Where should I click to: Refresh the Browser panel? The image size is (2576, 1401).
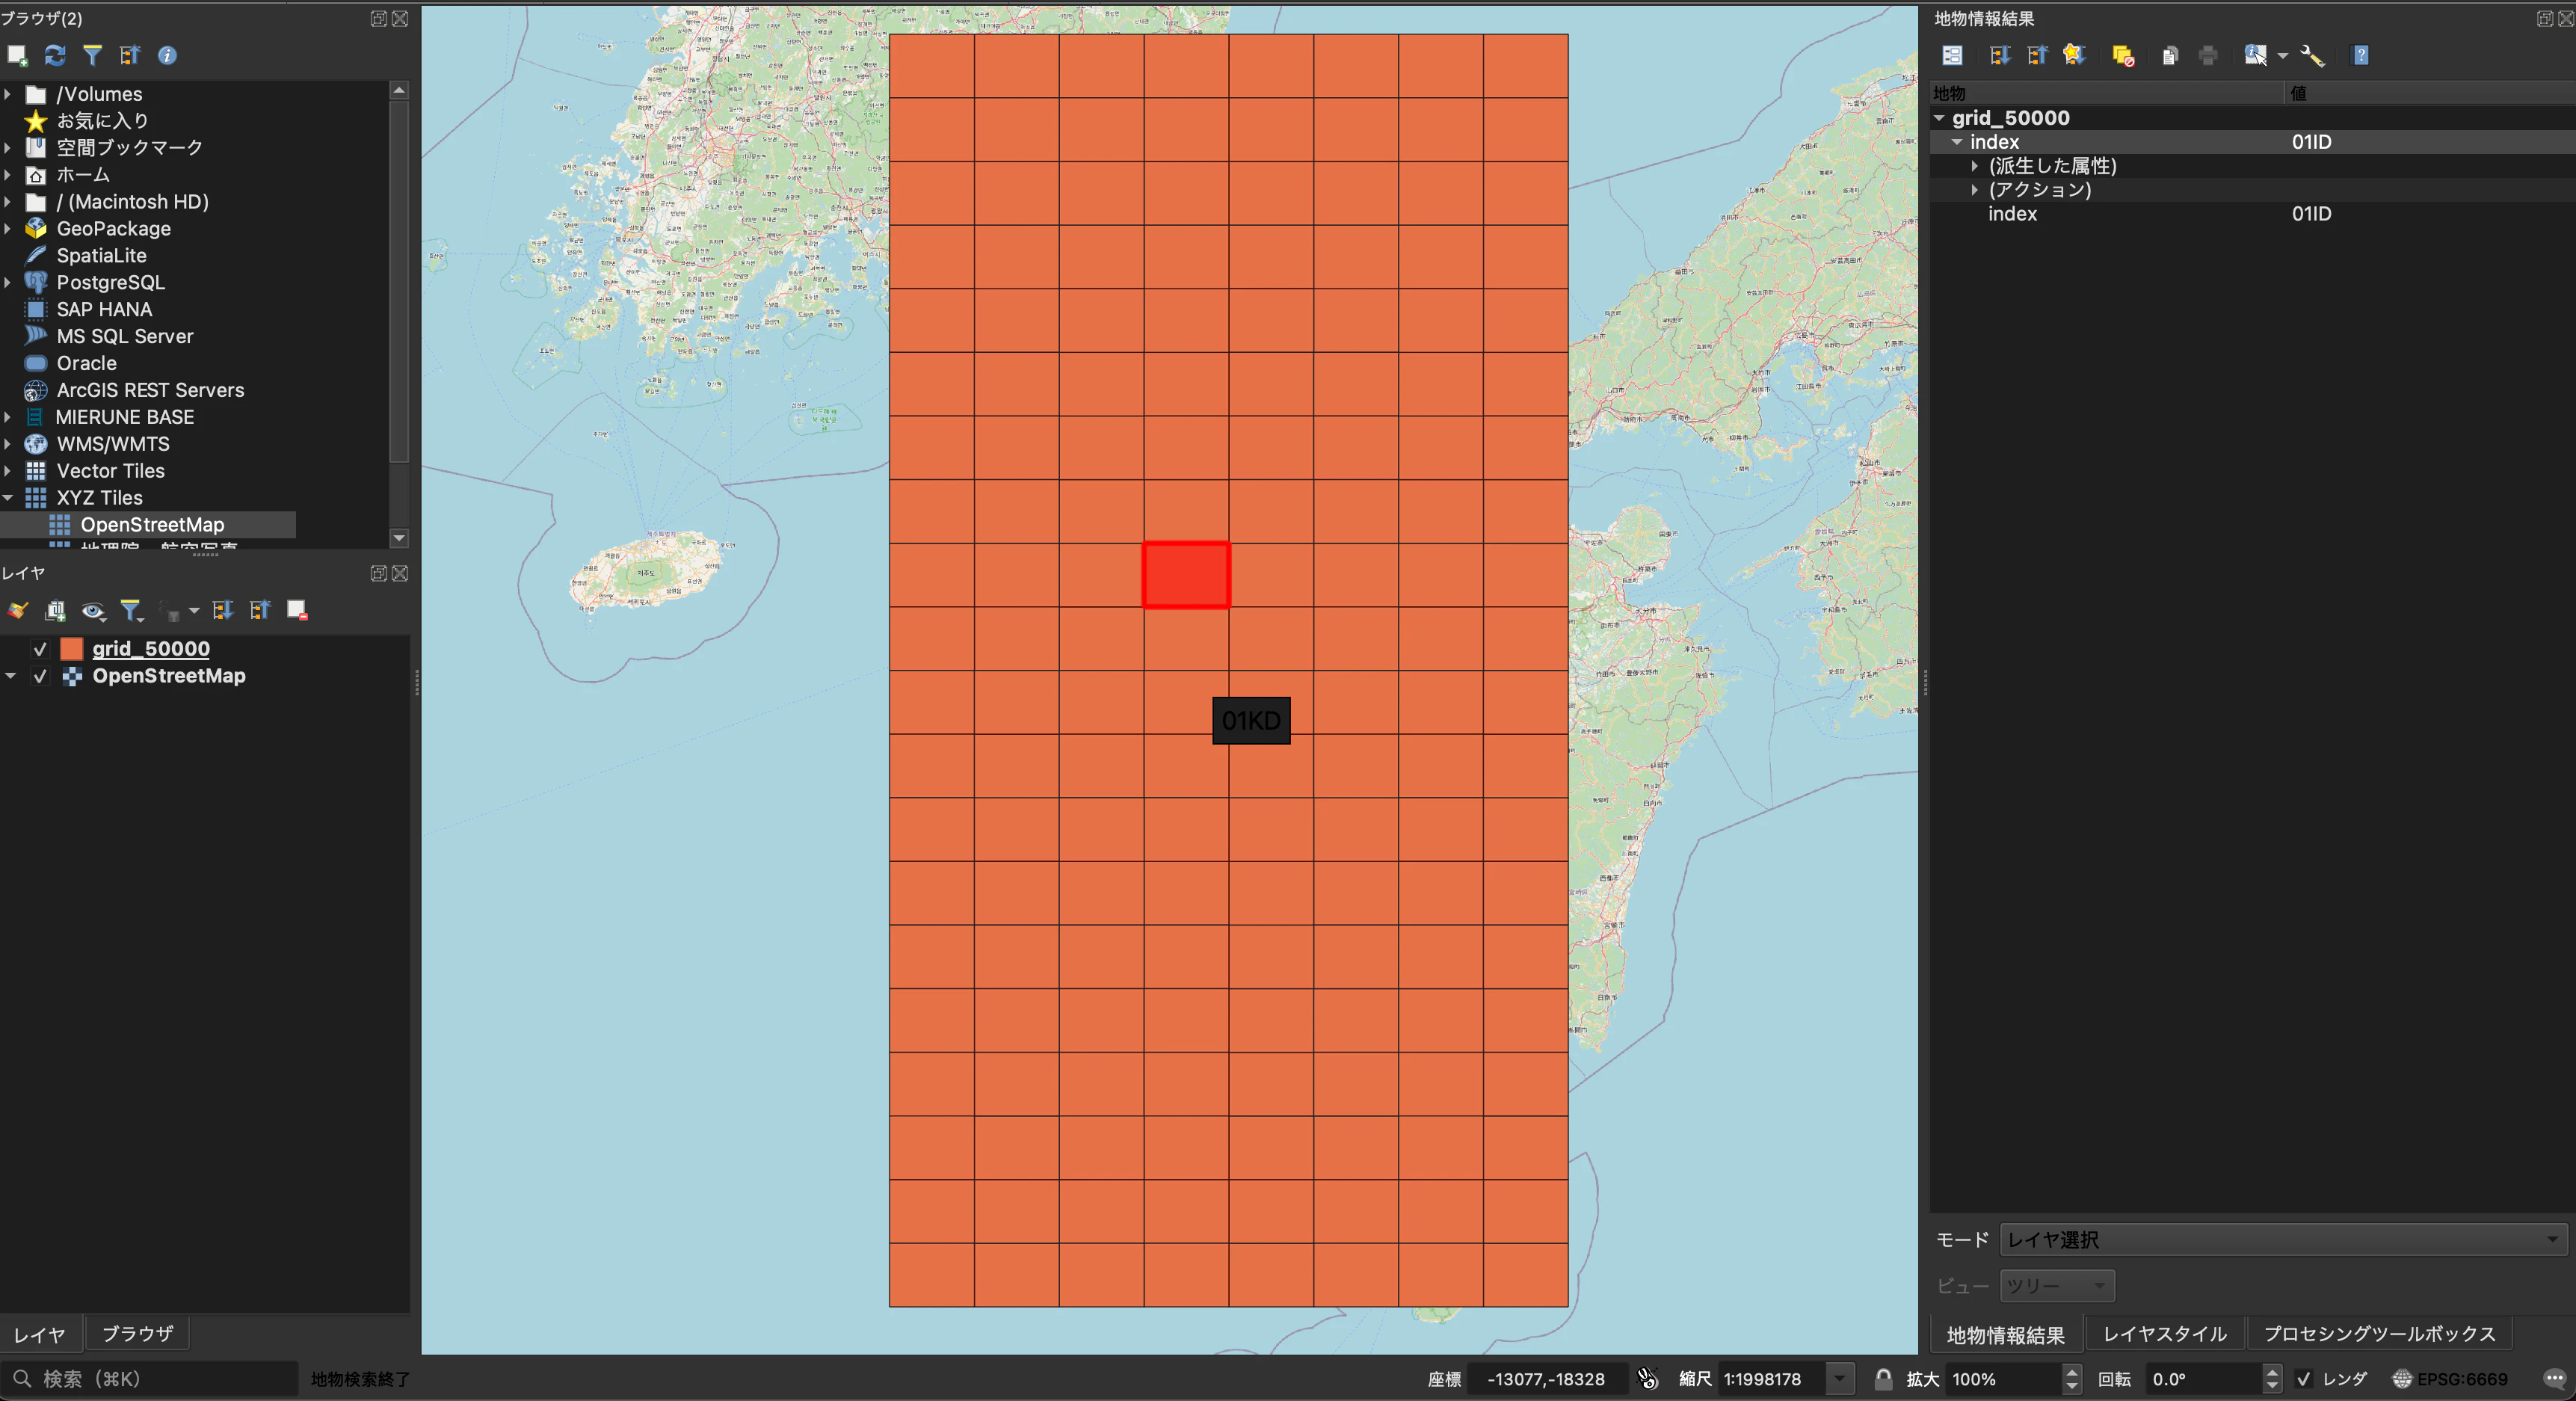point(55,55)
